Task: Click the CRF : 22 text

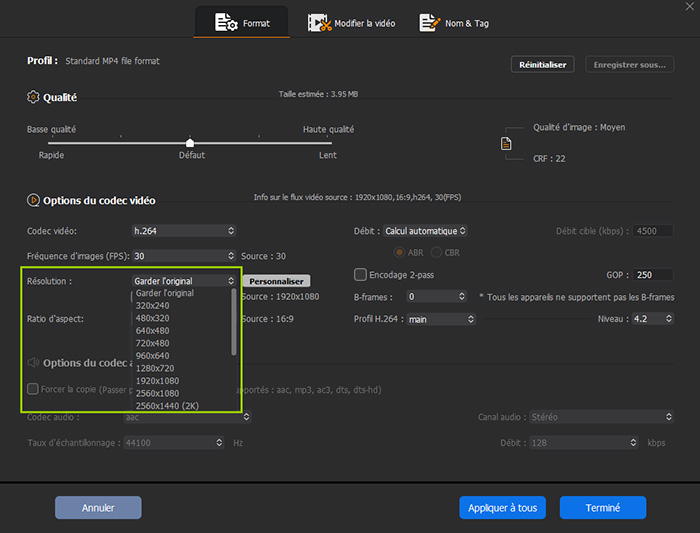Action: click(549, 158)
